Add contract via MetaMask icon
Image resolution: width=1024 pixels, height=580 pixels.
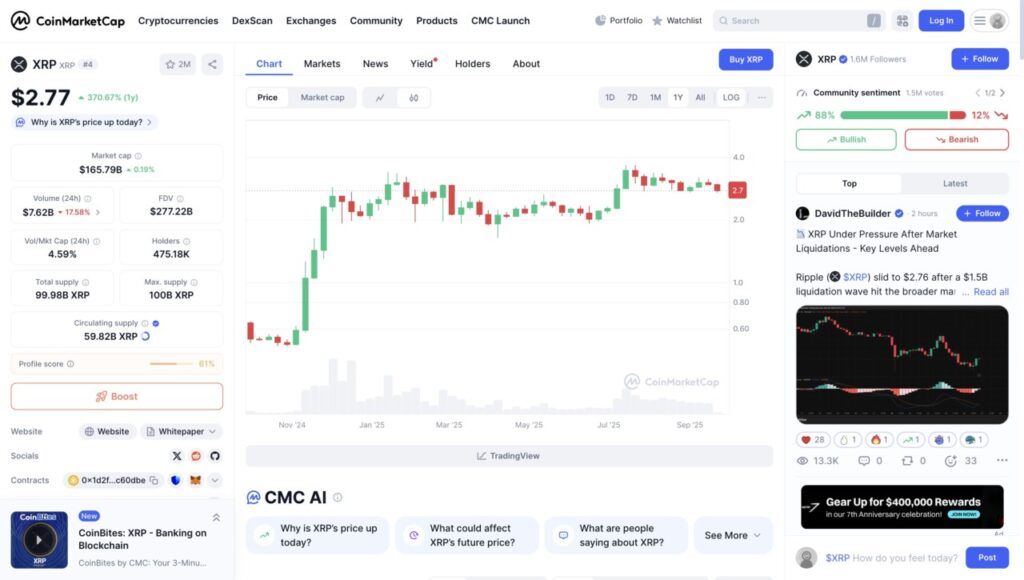(x=196, y=480)
